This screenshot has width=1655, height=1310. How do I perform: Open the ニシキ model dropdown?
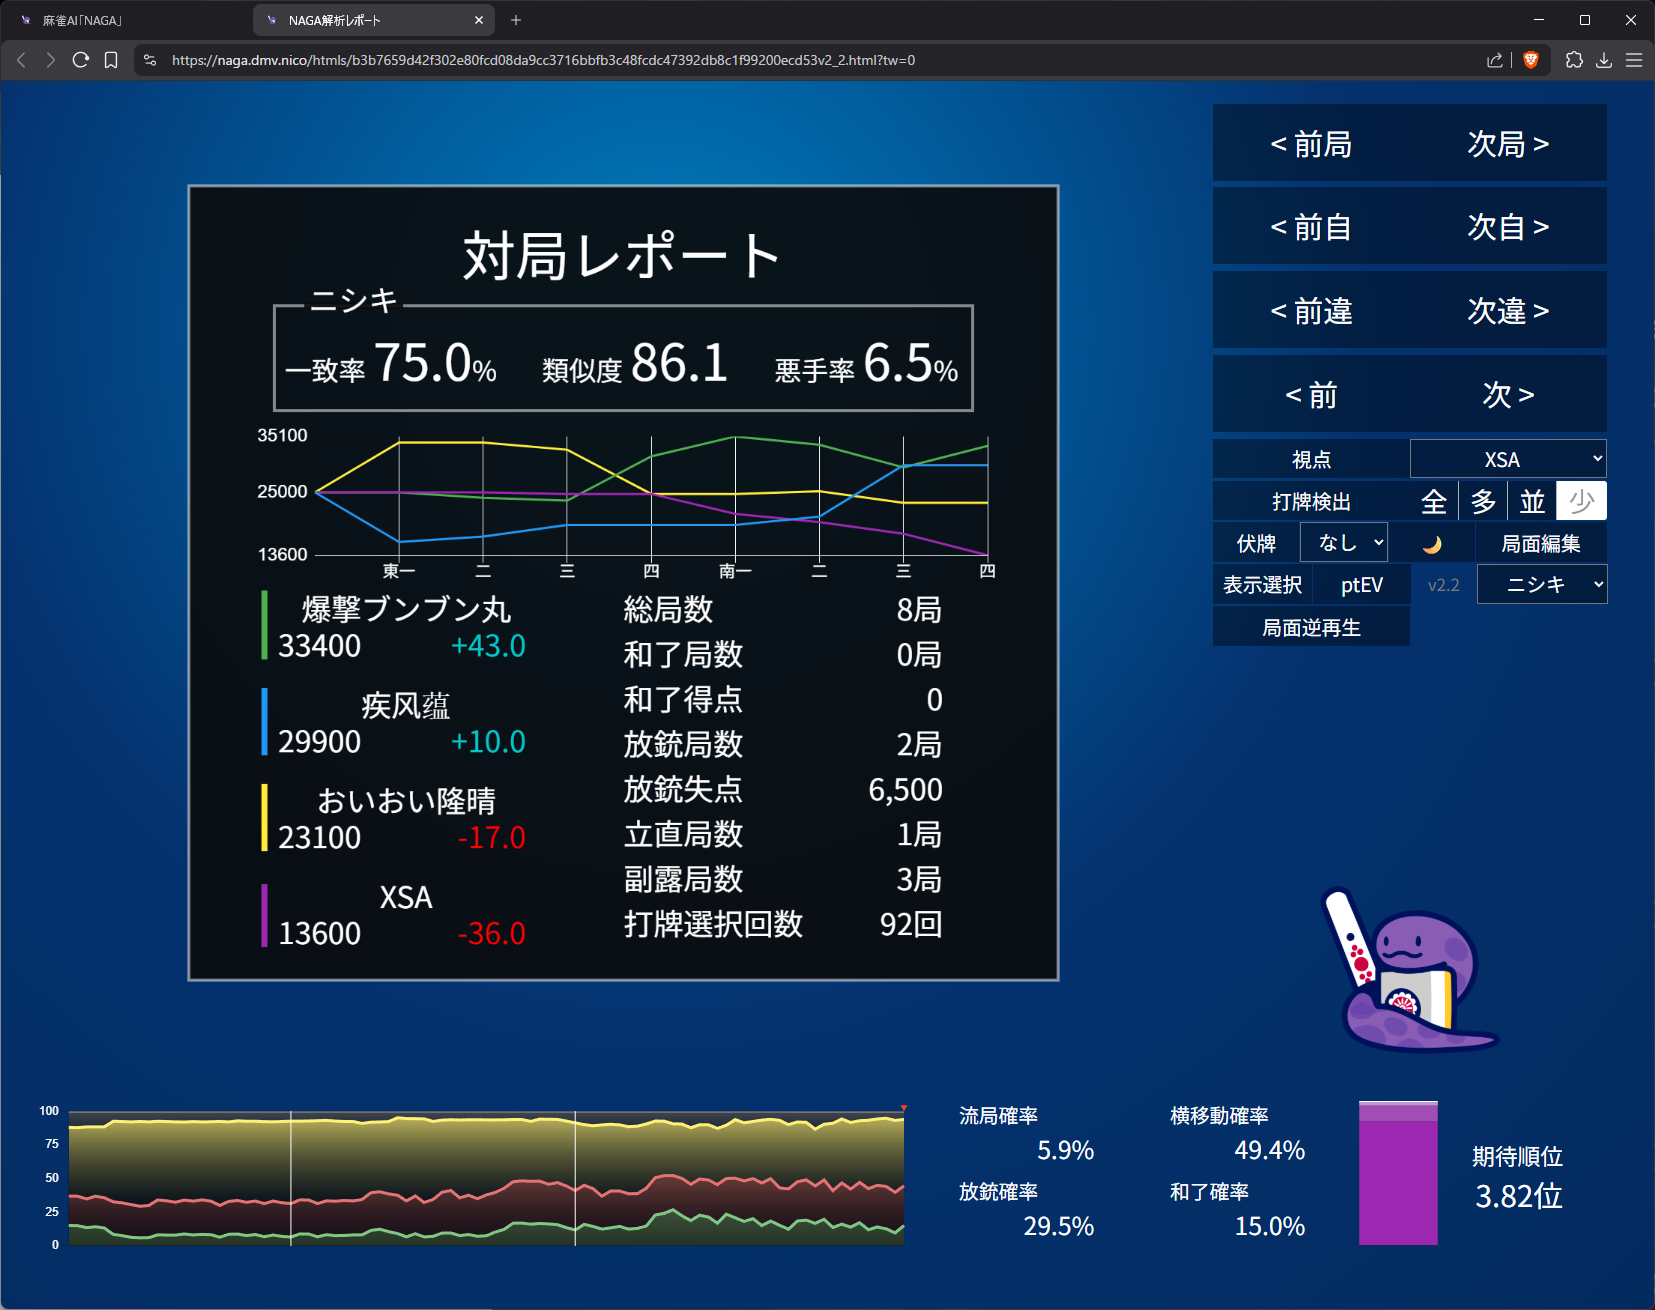[1542, 585]
